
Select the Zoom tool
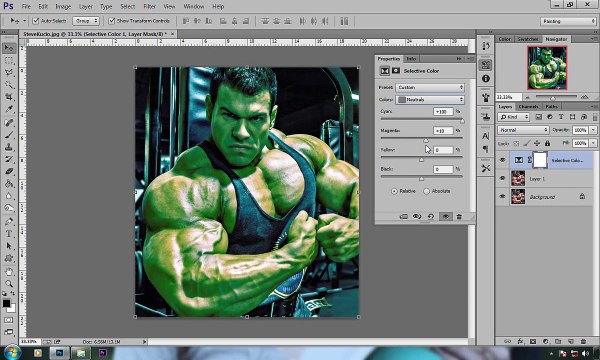9,284
